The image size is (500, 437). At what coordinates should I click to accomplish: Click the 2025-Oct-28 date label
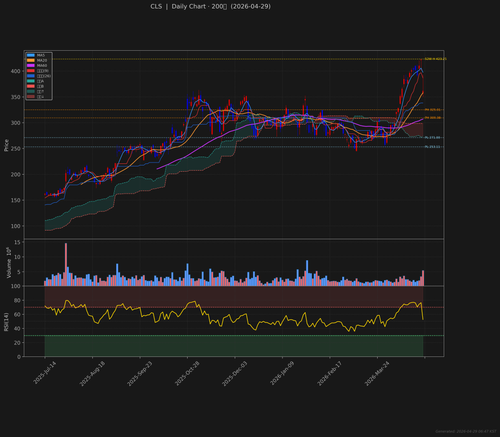pos(187,373)
